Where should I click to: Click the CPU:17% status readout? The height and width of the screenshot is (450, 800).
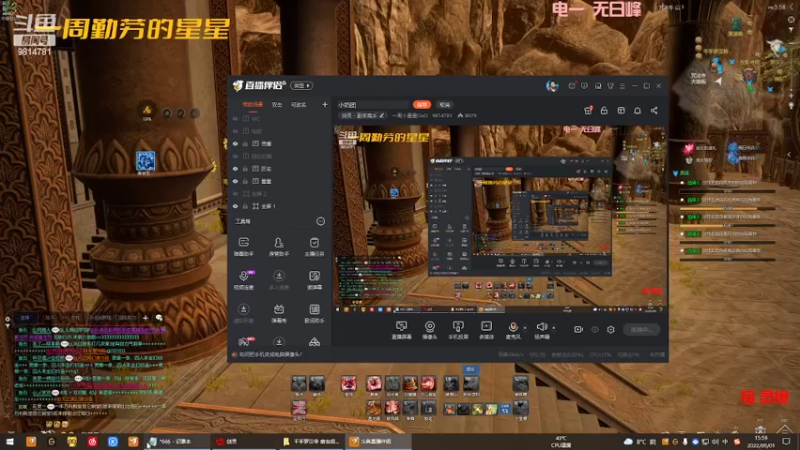(x=600, y=354)
